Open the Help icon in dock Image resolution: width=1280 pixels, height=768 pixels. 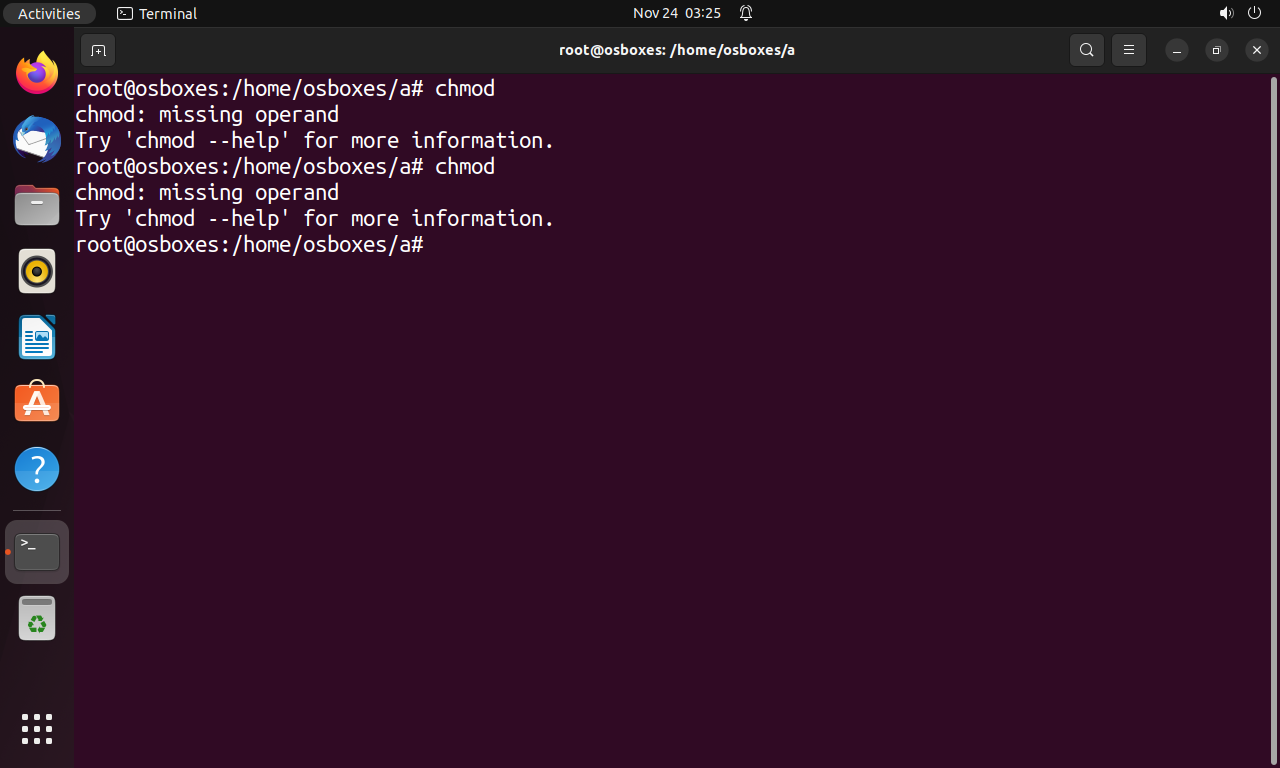[x=37, y=469]
